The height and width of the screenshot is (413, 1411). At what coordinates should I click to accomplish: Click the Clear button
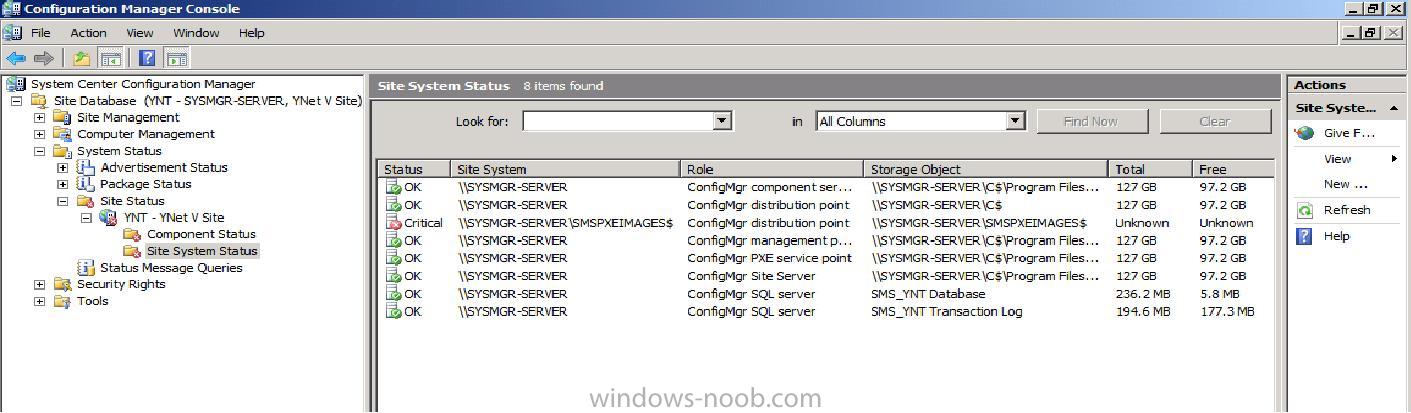(x=1214, y=121)
